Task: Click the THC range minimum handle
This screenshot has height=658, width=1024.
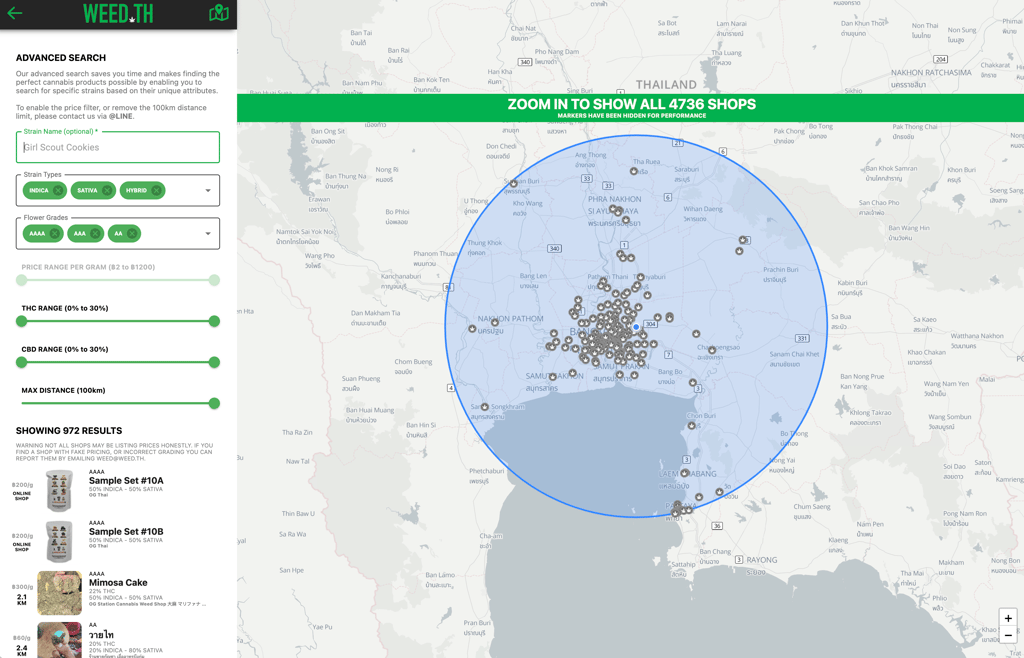Action: pyautogui.click(x=22, y=321)
